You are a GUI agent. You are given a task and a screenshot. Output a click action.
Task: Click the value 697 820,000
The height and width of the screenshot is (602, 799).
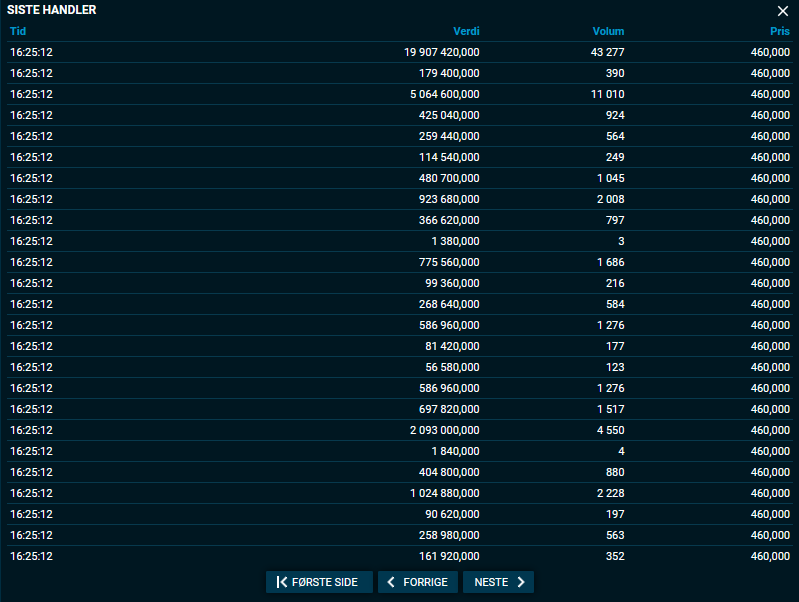click(x=449, y=409)
